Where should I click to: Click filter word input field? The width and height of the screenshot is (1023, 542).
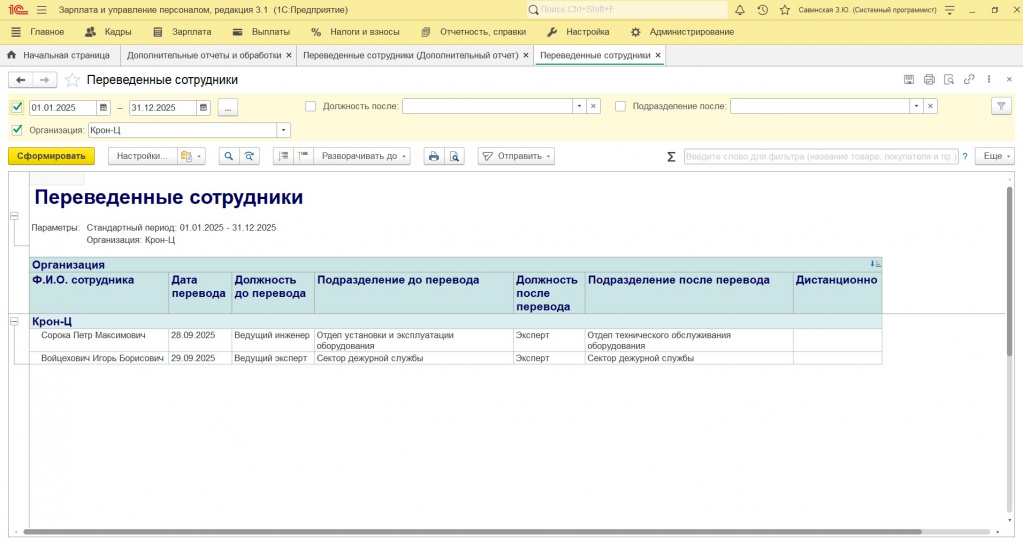tap(821, 157)
